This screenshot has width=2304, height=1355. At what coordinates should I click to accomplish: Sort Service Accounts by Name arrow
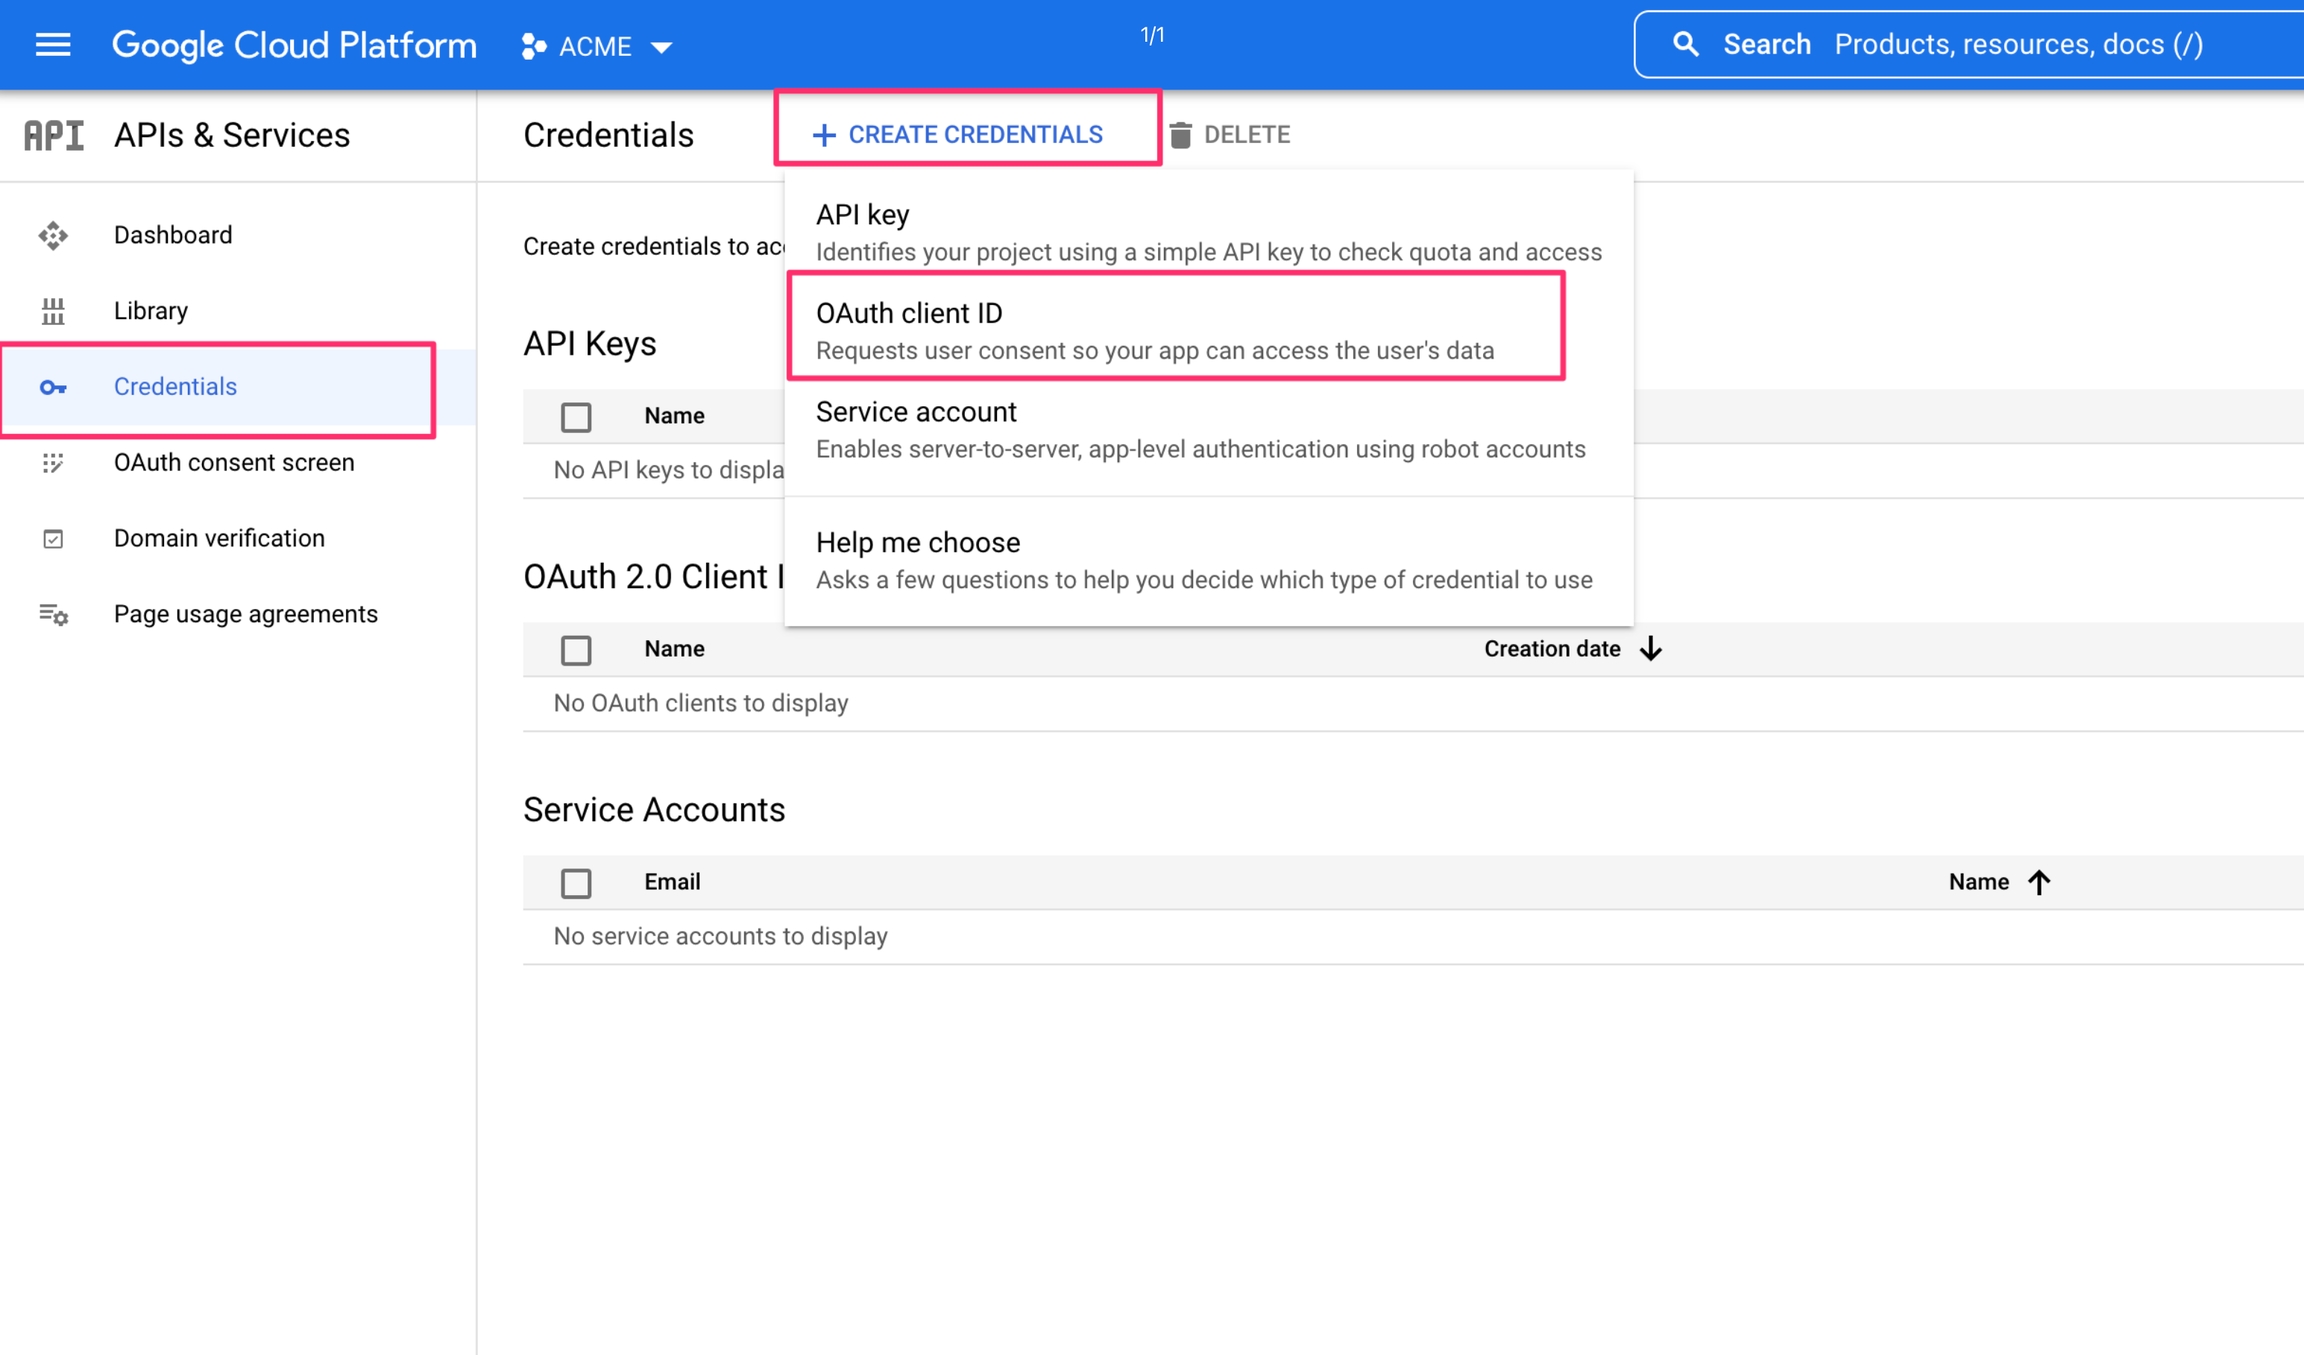[2038, 882]
